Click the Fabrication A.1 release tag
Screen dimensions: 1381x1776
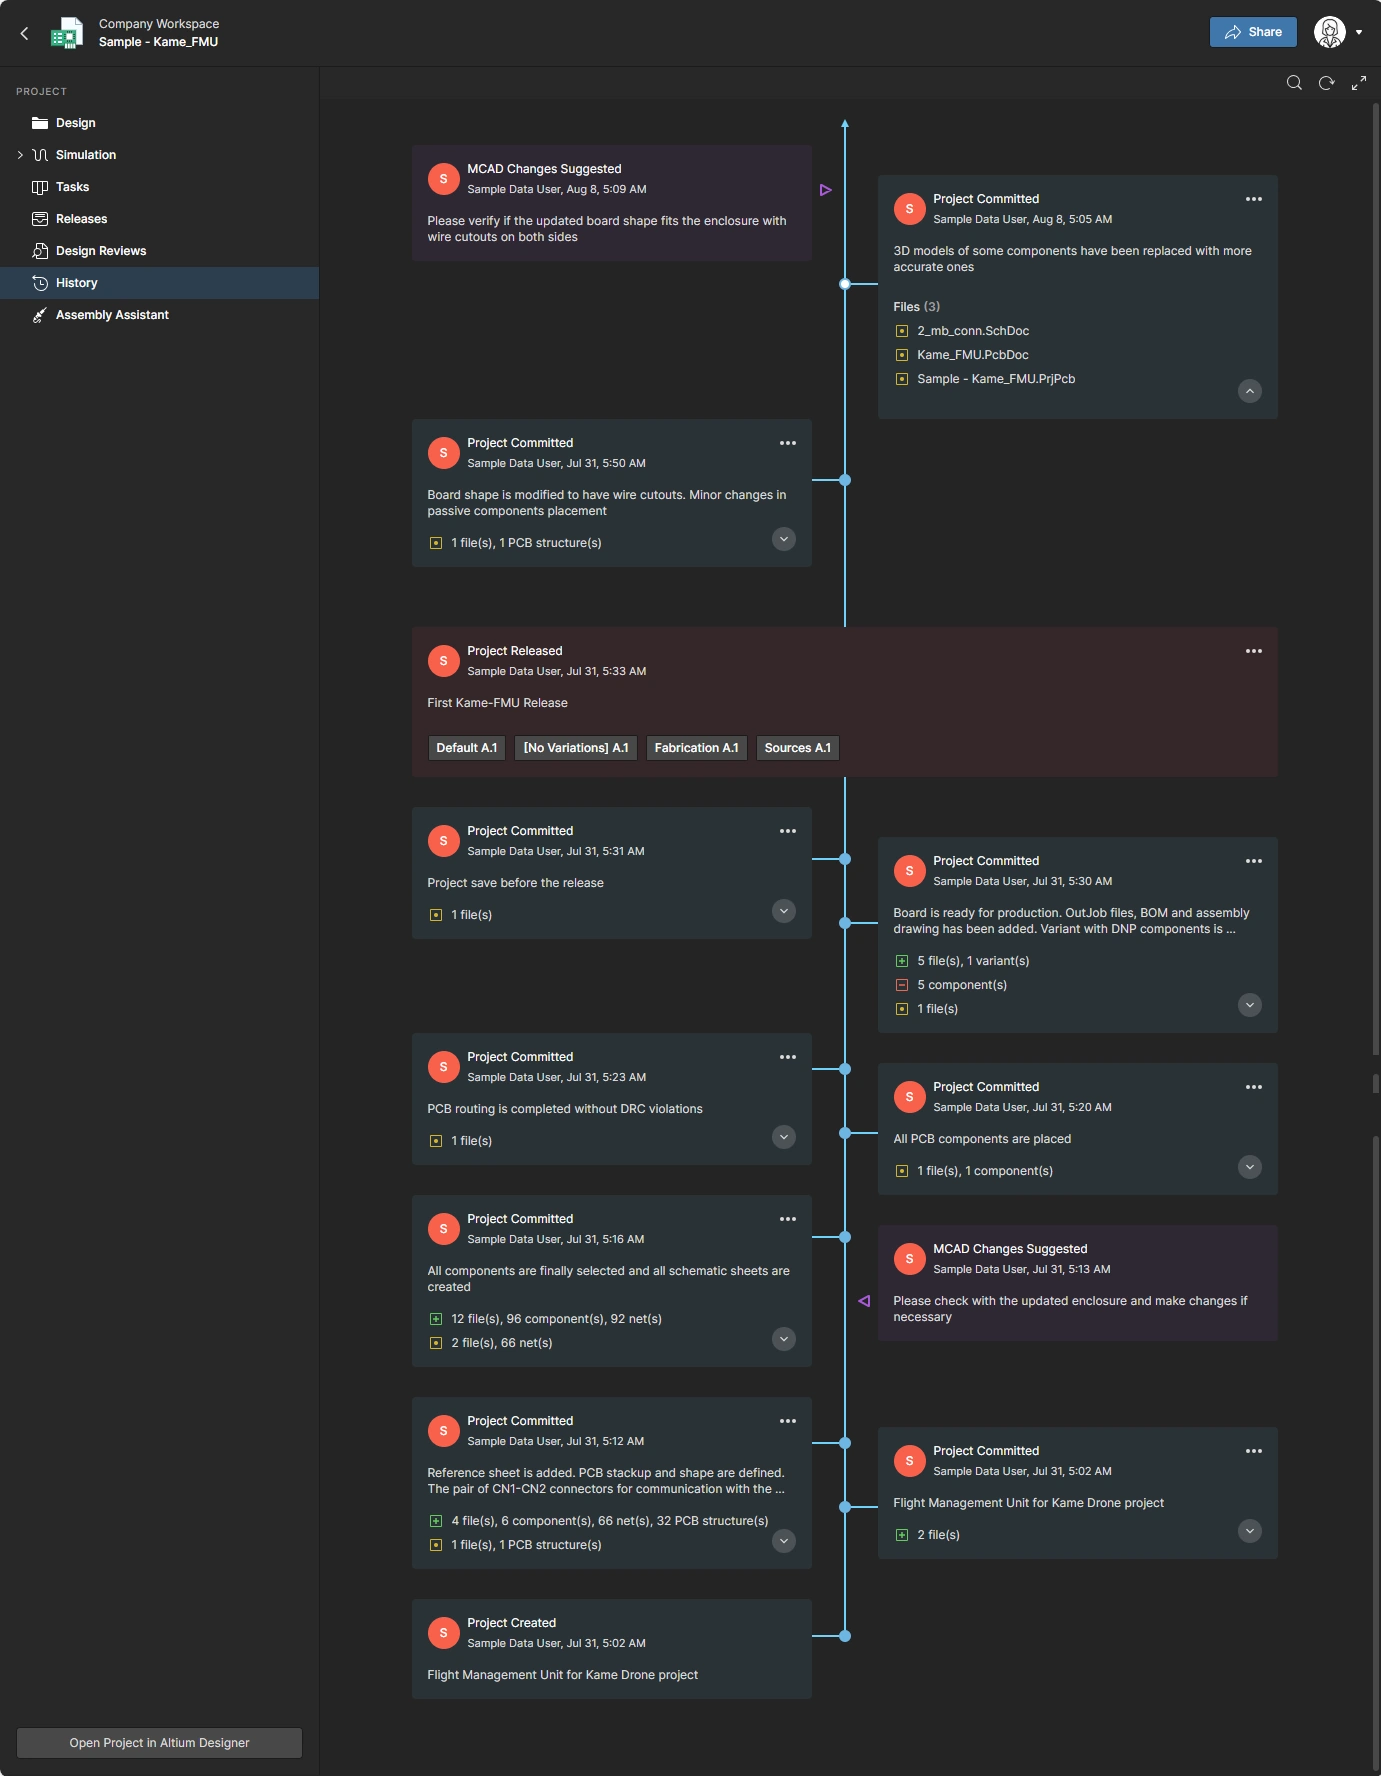click(x=696, y=748)
